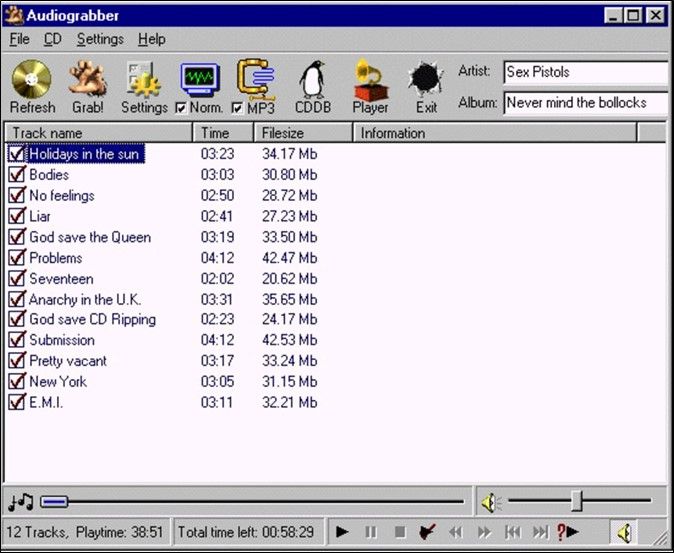The height and width of the screenshot is (553, 674).
Task: Toggle the Norm. checkbox
Action: point(181,108)
